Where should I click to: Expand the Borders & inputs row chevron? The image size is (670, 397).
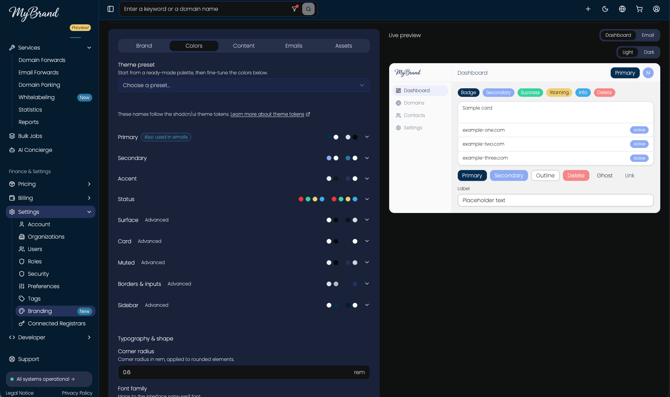pyautogui.click(x=367, y=284)
